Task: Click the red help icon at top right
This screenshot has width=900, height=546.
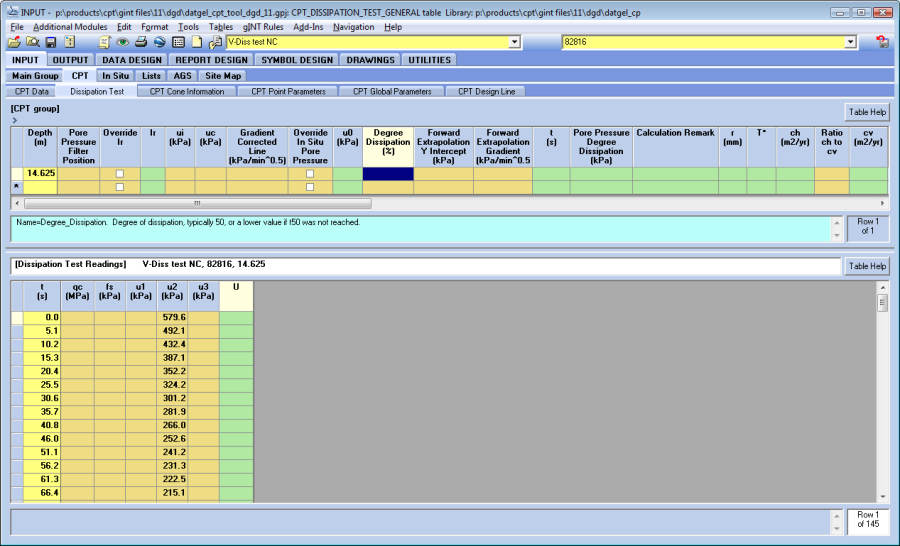Action: click(883, 42)
